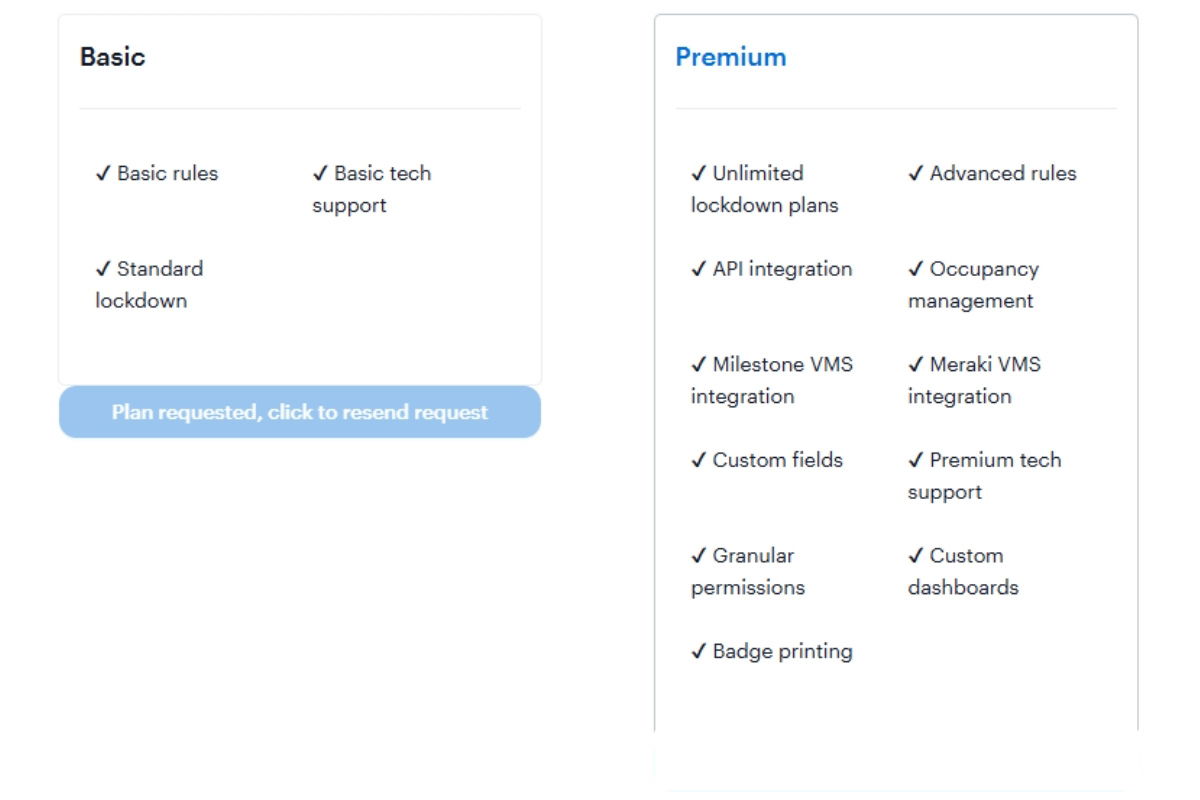Click the Standard lockdown feature item
Screen dimensions: 1200x800
(149, 285)
